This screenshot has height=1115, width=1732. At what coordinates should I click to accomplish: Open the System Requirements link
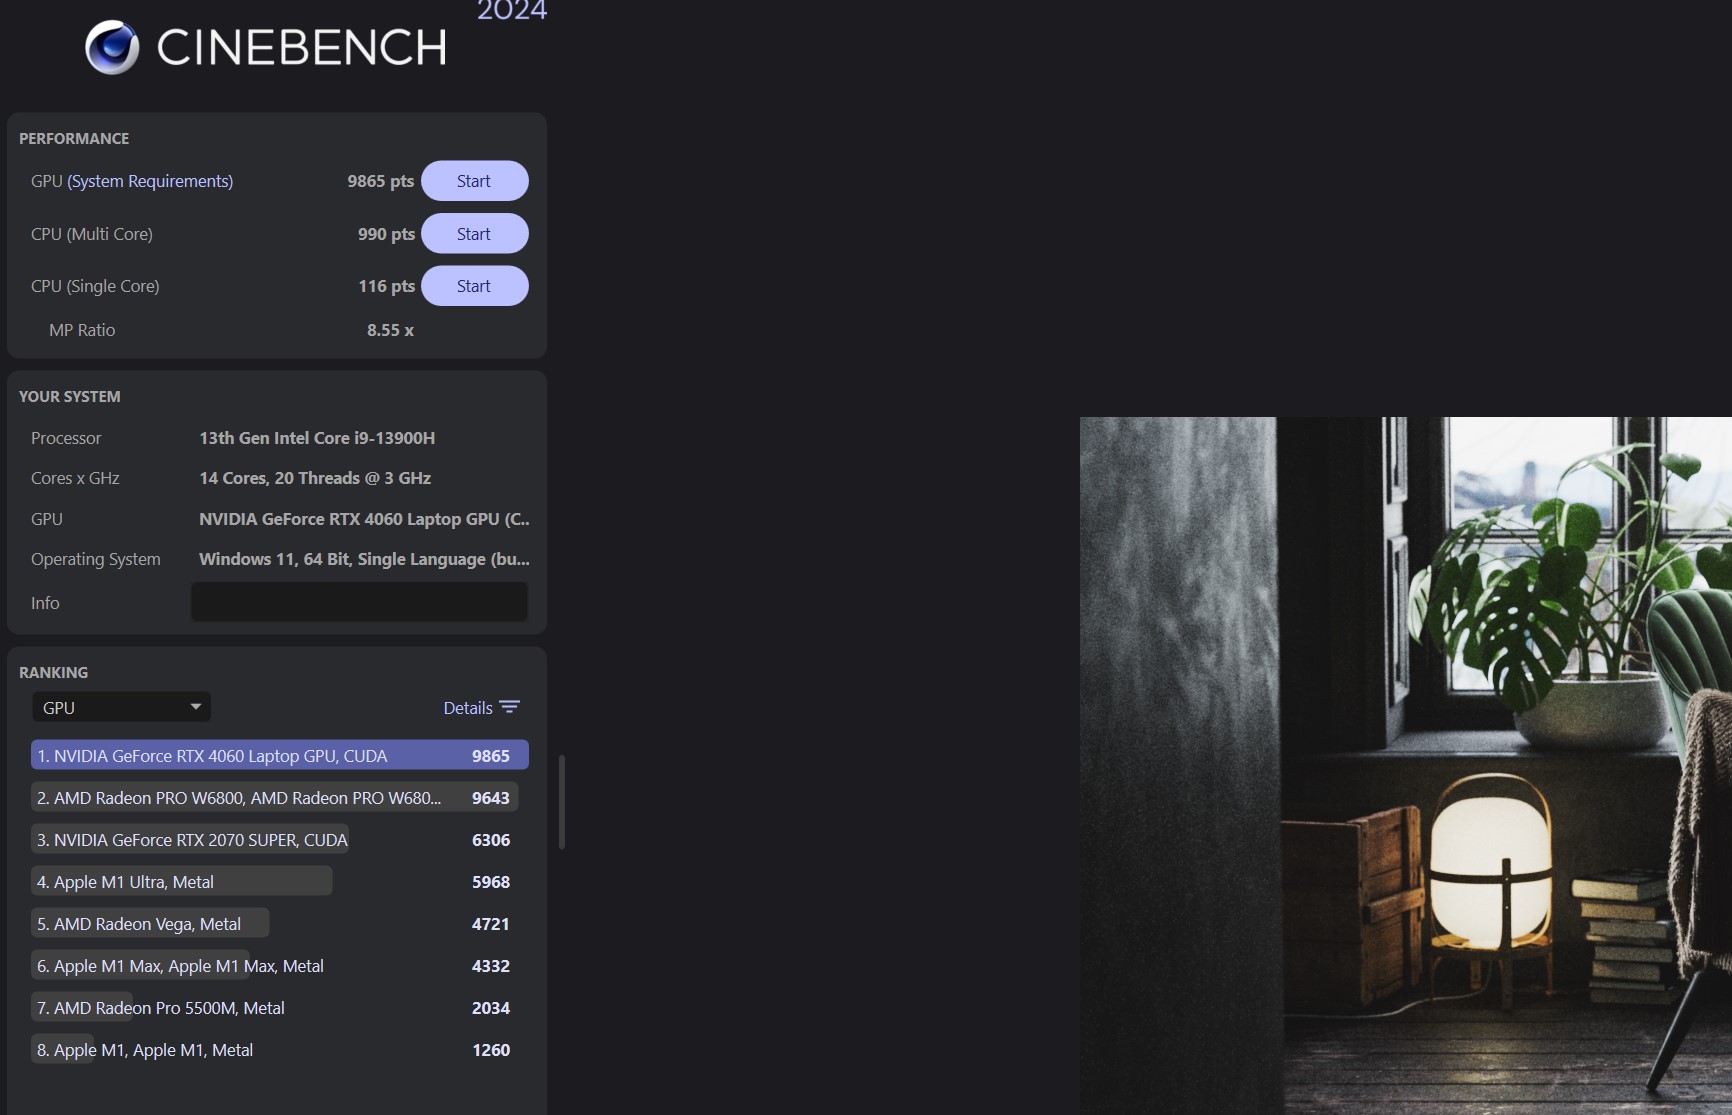tap(150, 181)
